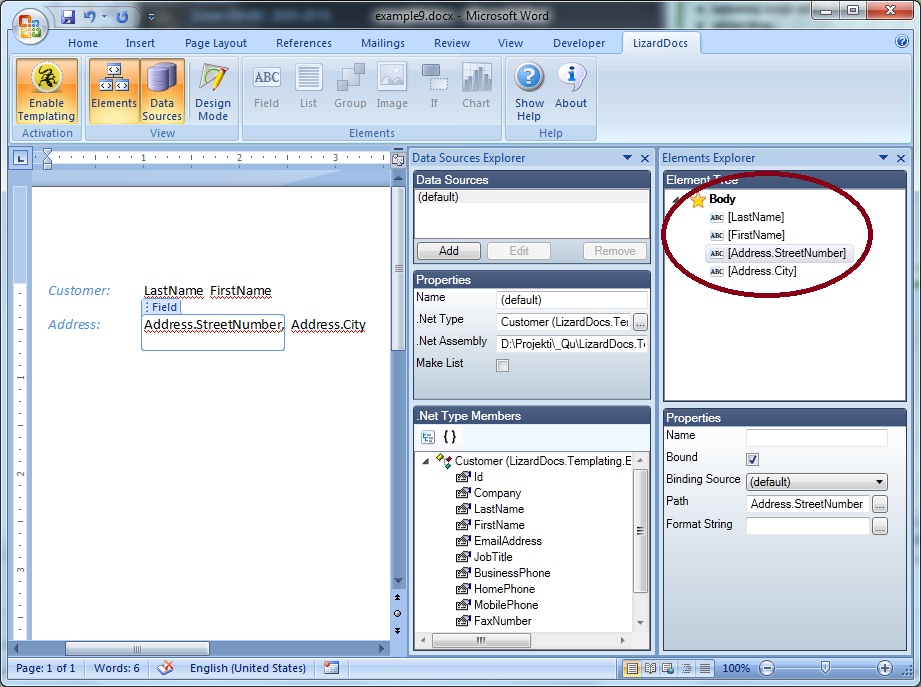Switch to Full Screen Reading view icon
The height and width of the screenshot is (687, 921).
(x=650, y=668)
